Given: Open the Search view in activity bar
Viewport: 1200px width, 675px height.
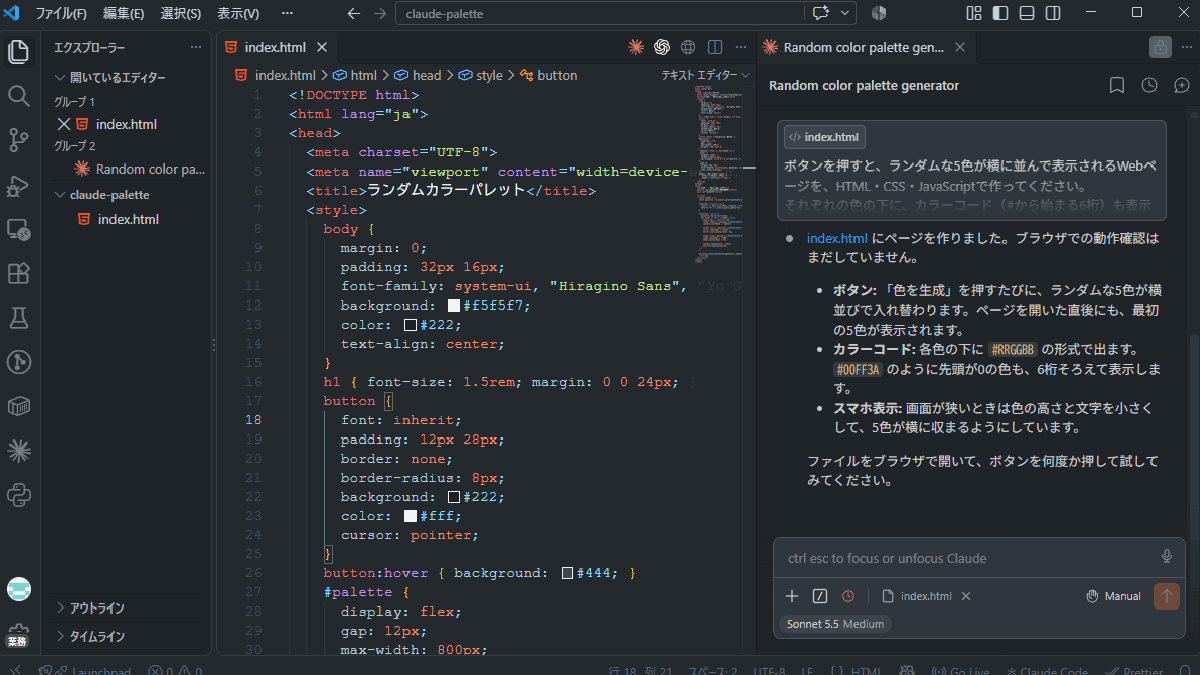Looking at the screenshot, I should coord(19,95).
